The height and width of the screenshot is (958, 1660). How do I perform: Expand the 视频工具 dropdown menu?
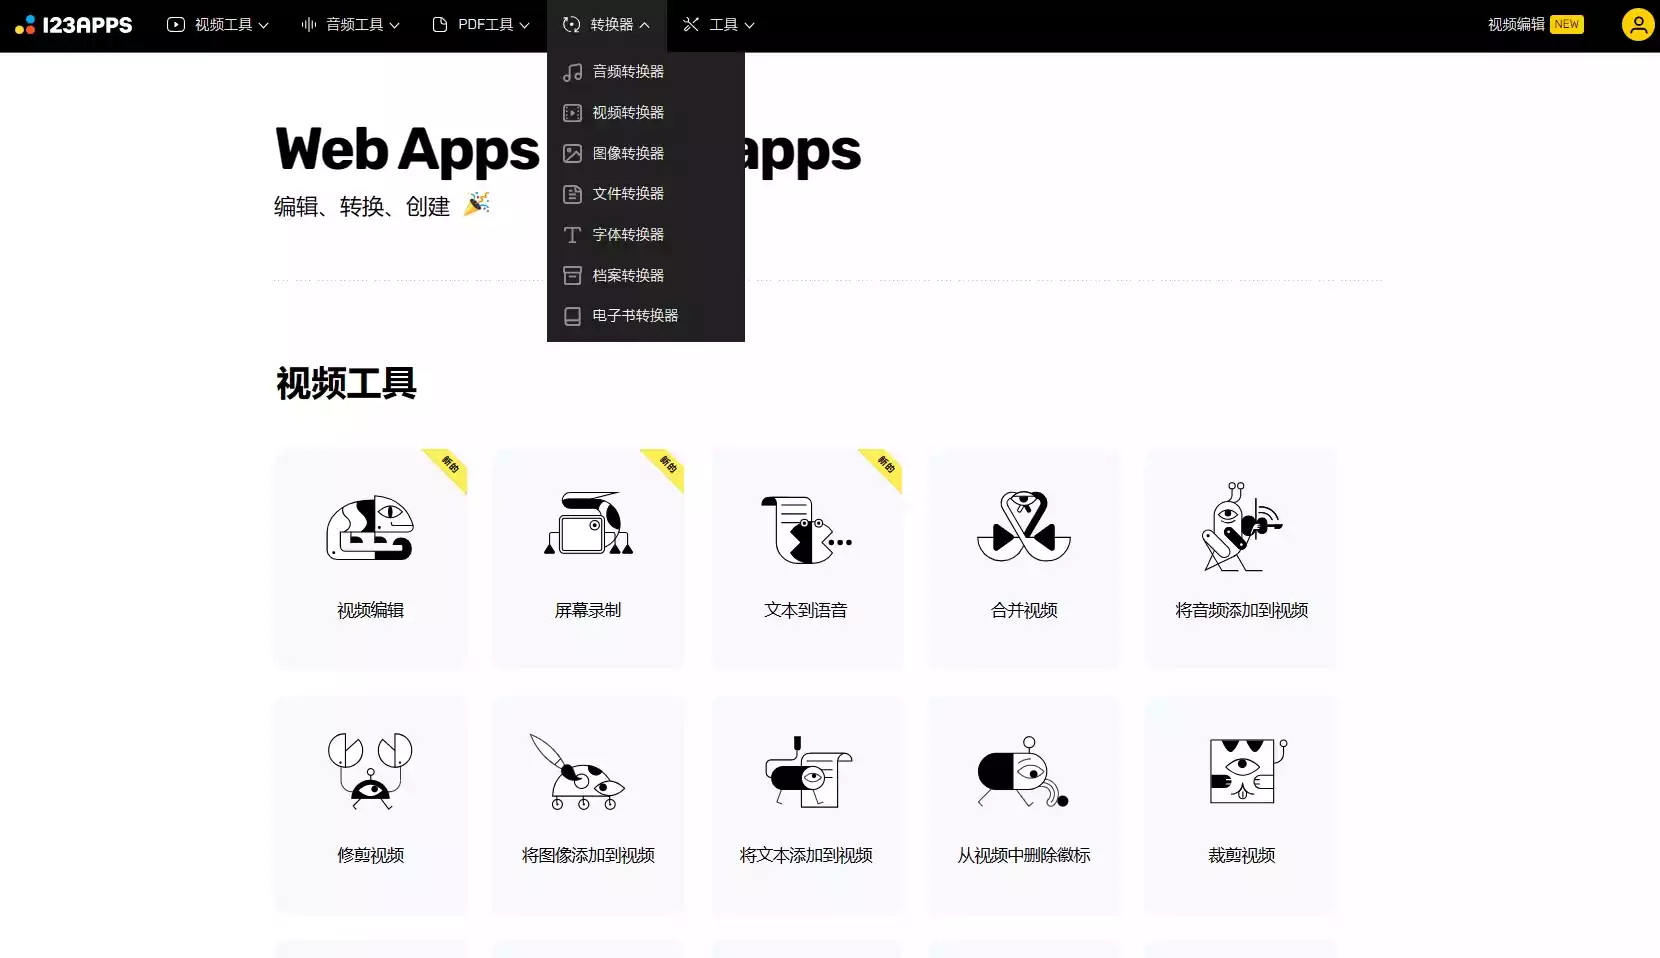[218, 25]
